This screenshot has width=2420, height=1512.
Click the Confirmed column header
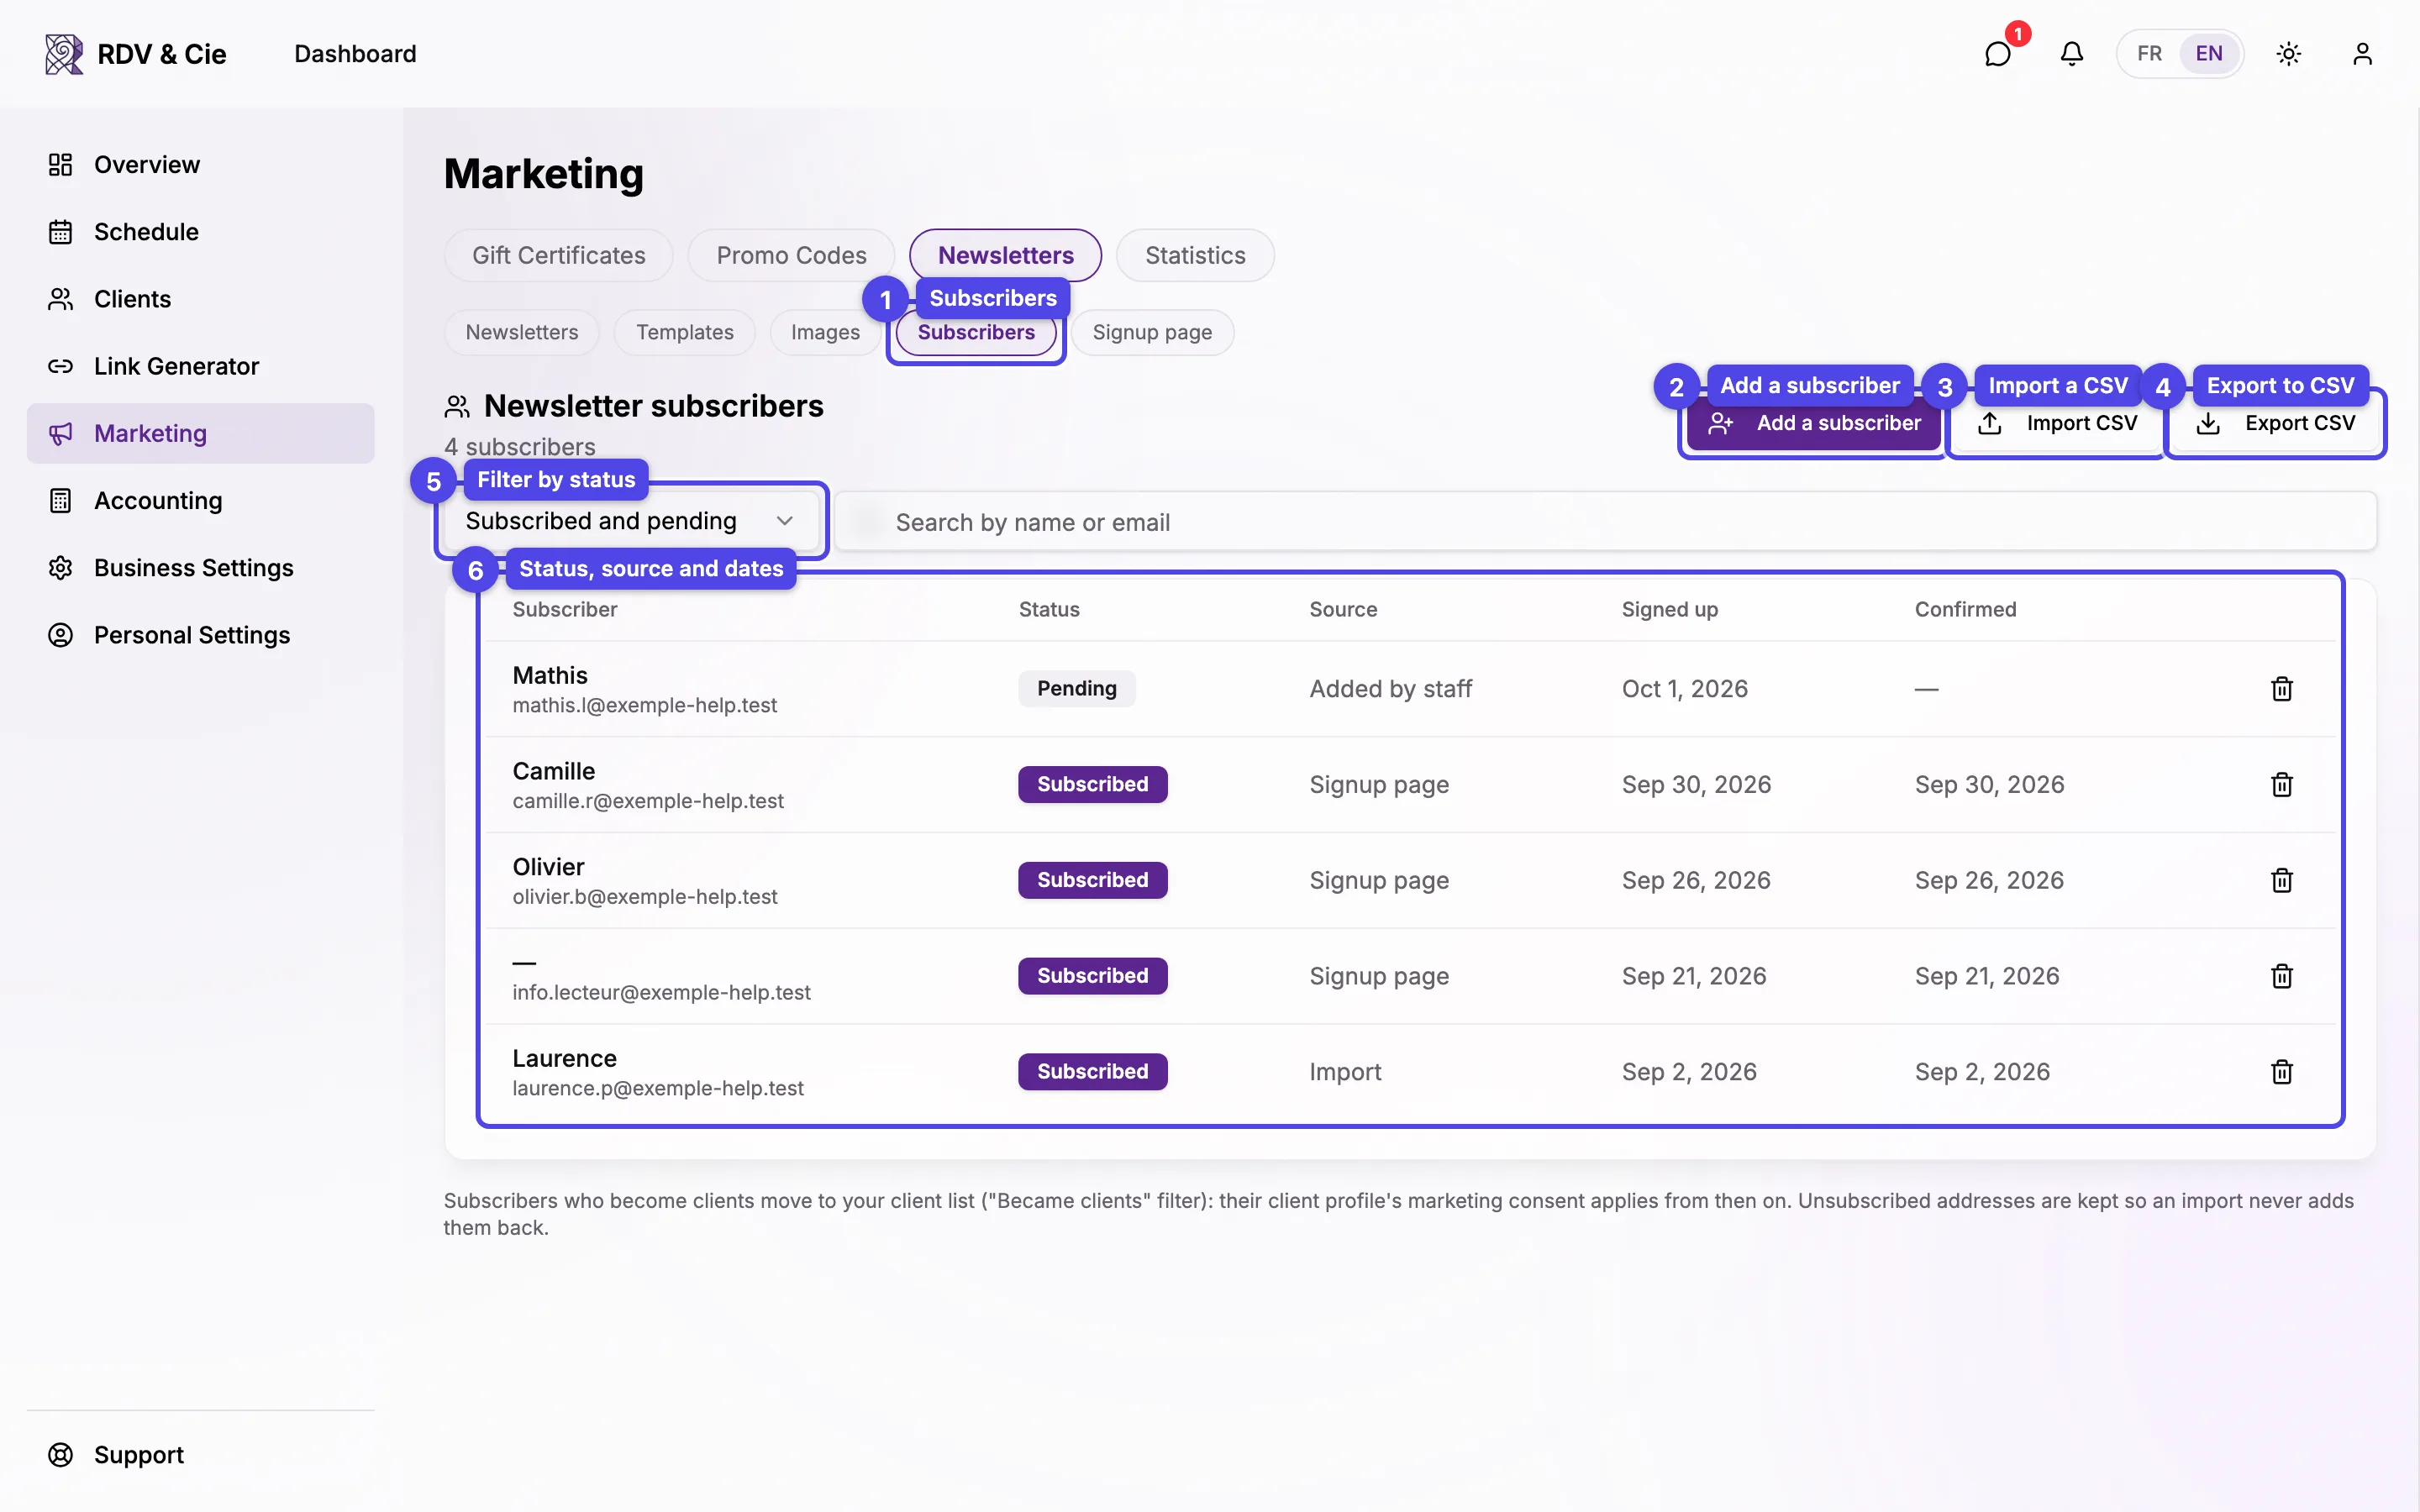coord(1965,609)
